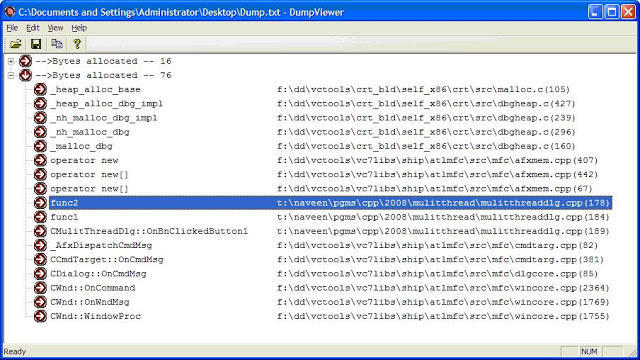Click arrow icon next to CMulitThreadDlg::OnBnClickedButton1
The image size is (640, 360).
(x=40, y=231)
